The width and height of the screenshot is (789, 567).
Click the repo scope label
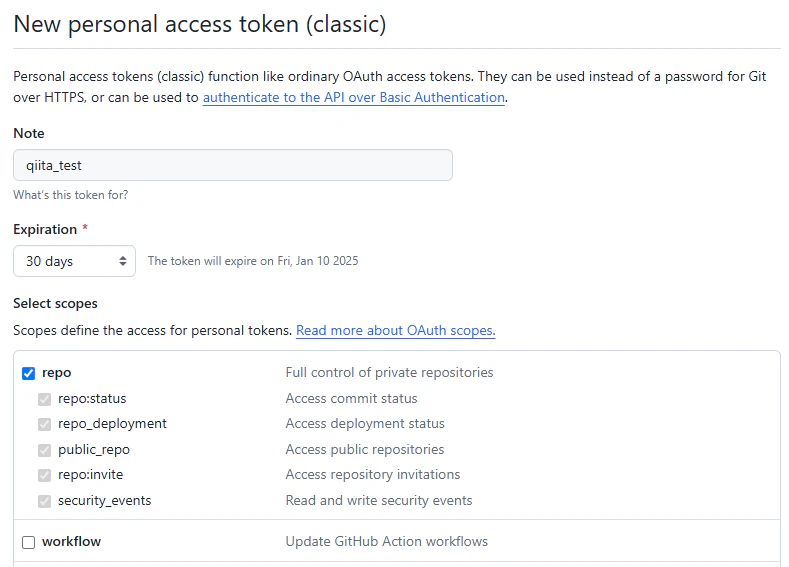click(x=56, y=373)
